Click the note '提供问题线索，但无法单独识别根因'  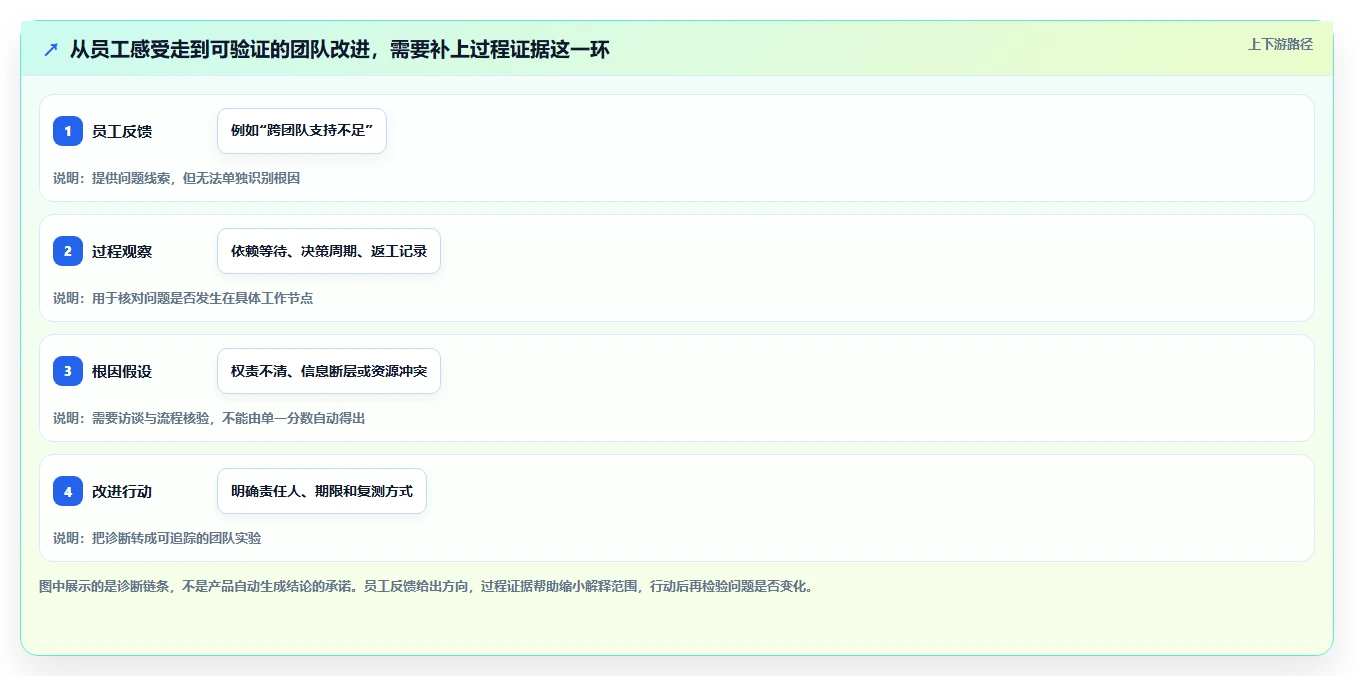pyautogui.click(x=196, y=178)
